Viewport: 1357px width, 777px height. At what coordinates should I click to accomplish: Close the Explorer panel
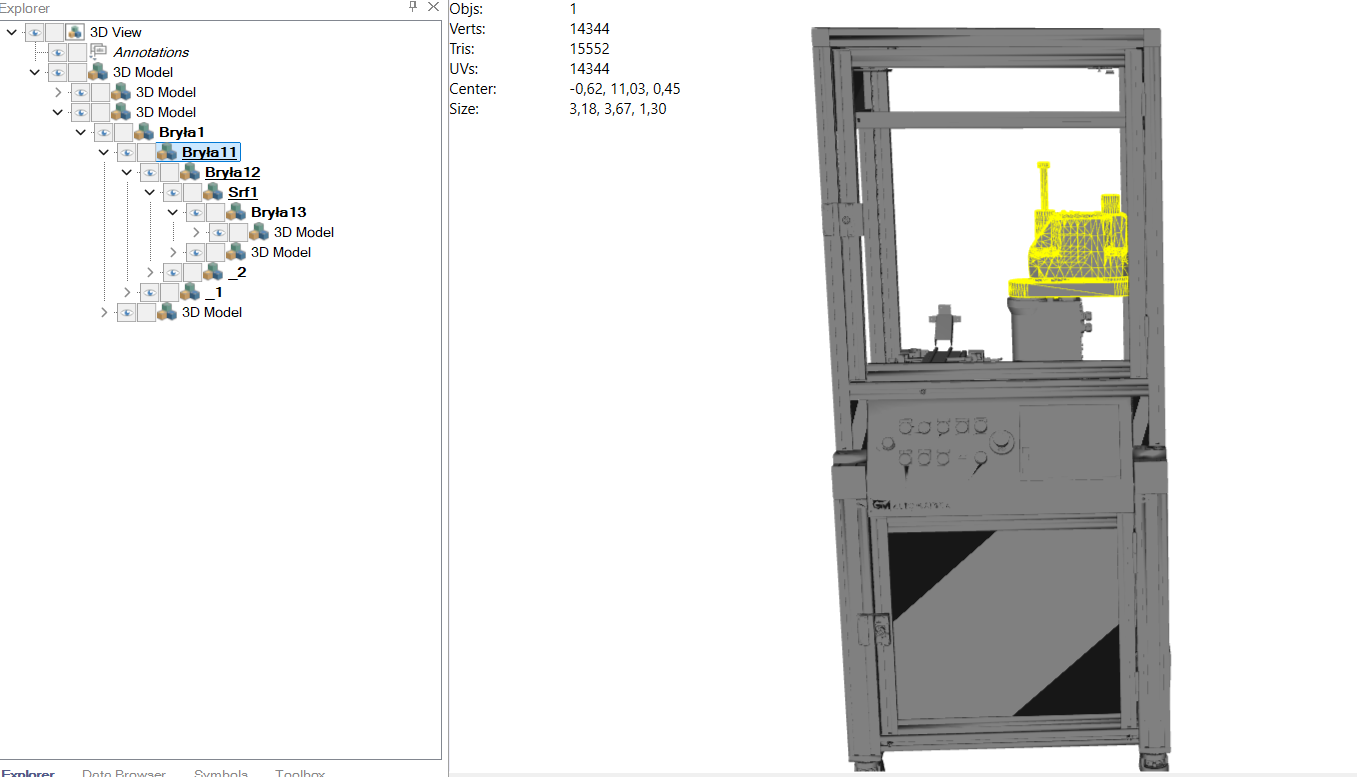click(433, 7)
